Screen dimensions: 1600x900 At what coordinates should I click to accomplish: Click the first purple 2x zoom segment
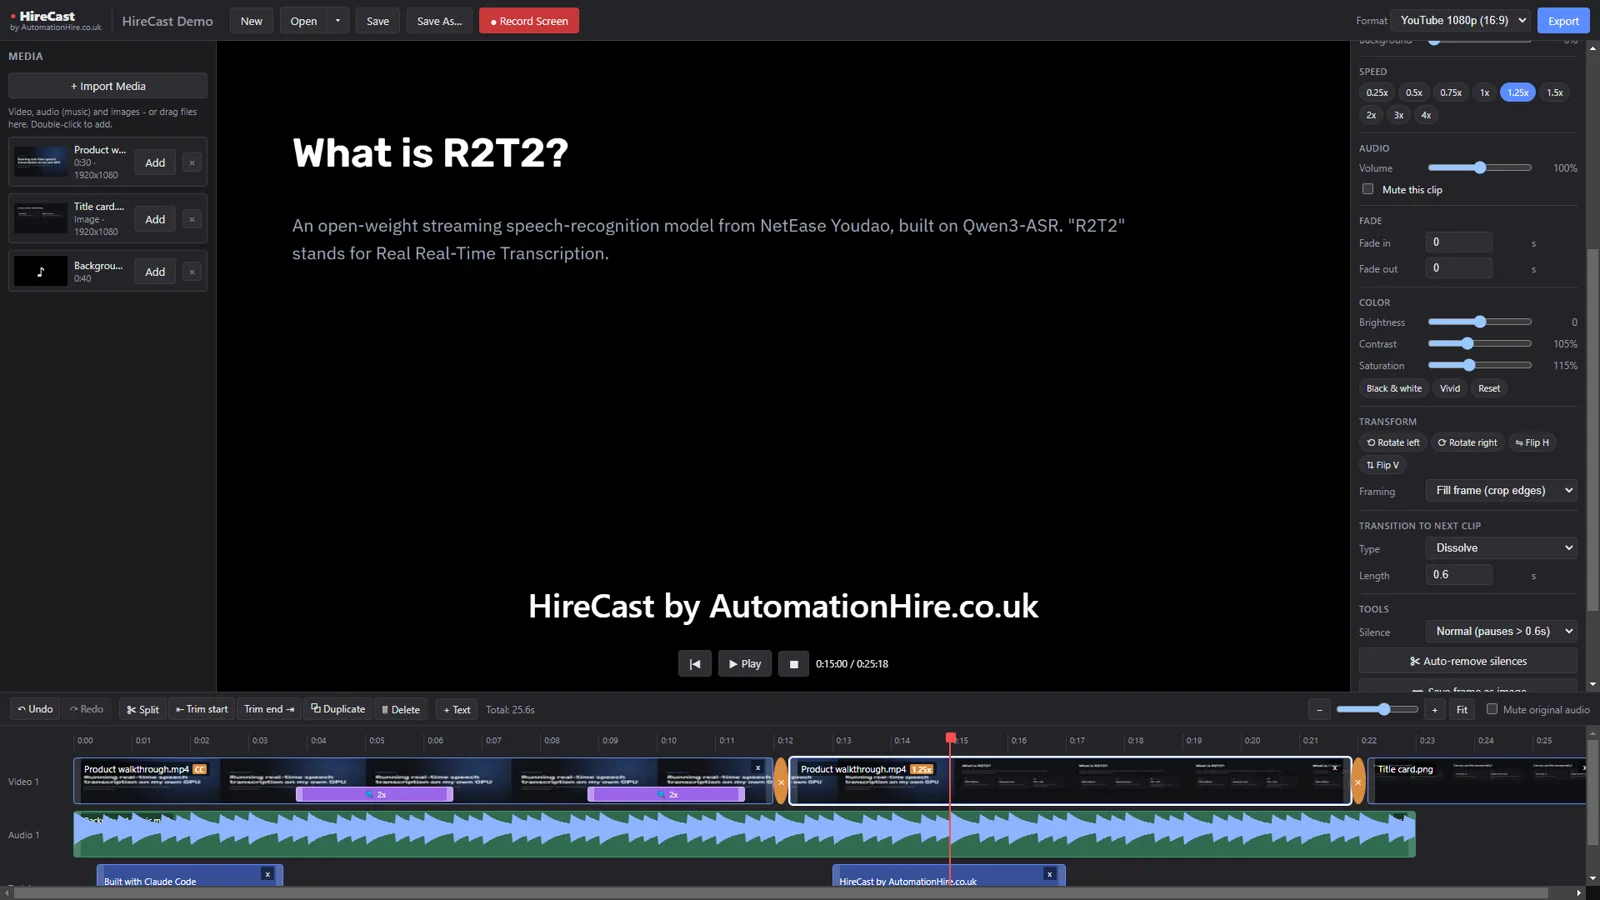pos(375,794)
